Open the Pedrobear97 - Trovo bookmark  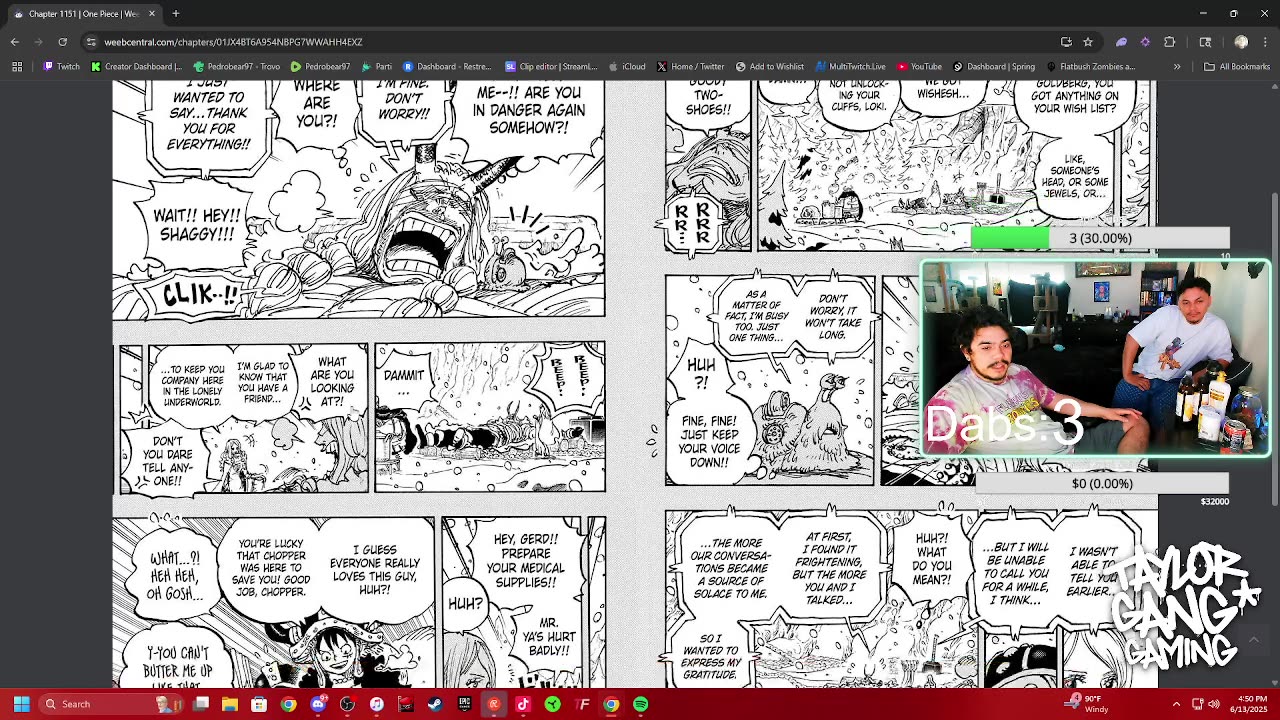point(236,67)
